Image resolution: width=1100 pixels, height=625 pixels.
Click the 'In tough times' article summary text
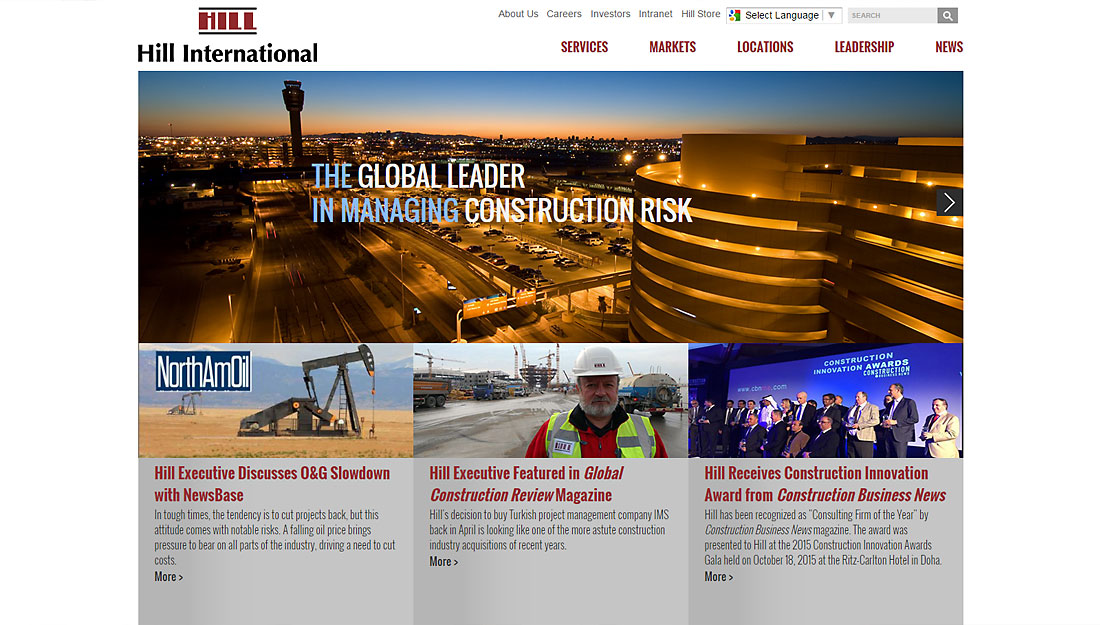coord(275,537)
